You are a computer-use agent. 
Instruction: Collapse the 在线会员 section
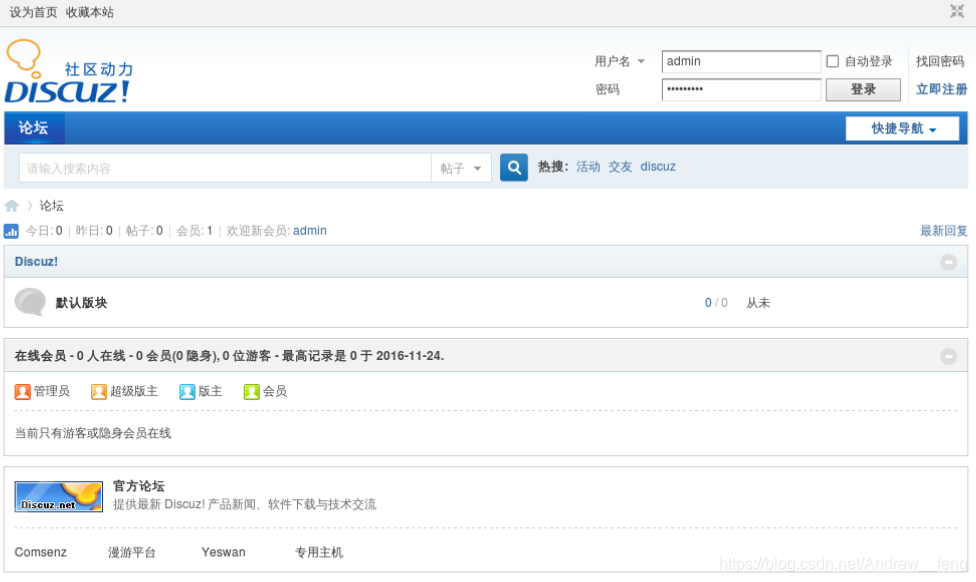948,356
